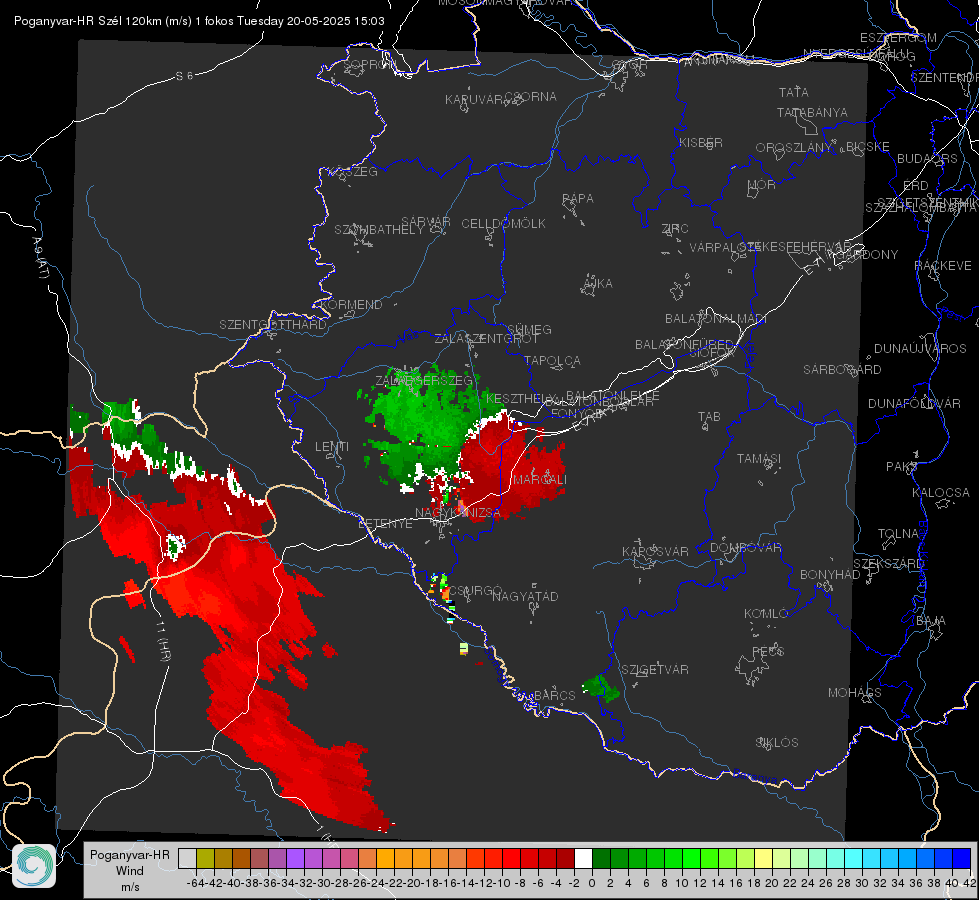Click the KORMEND town label
This screenshot has height=900, width=979.
point(351,305)
